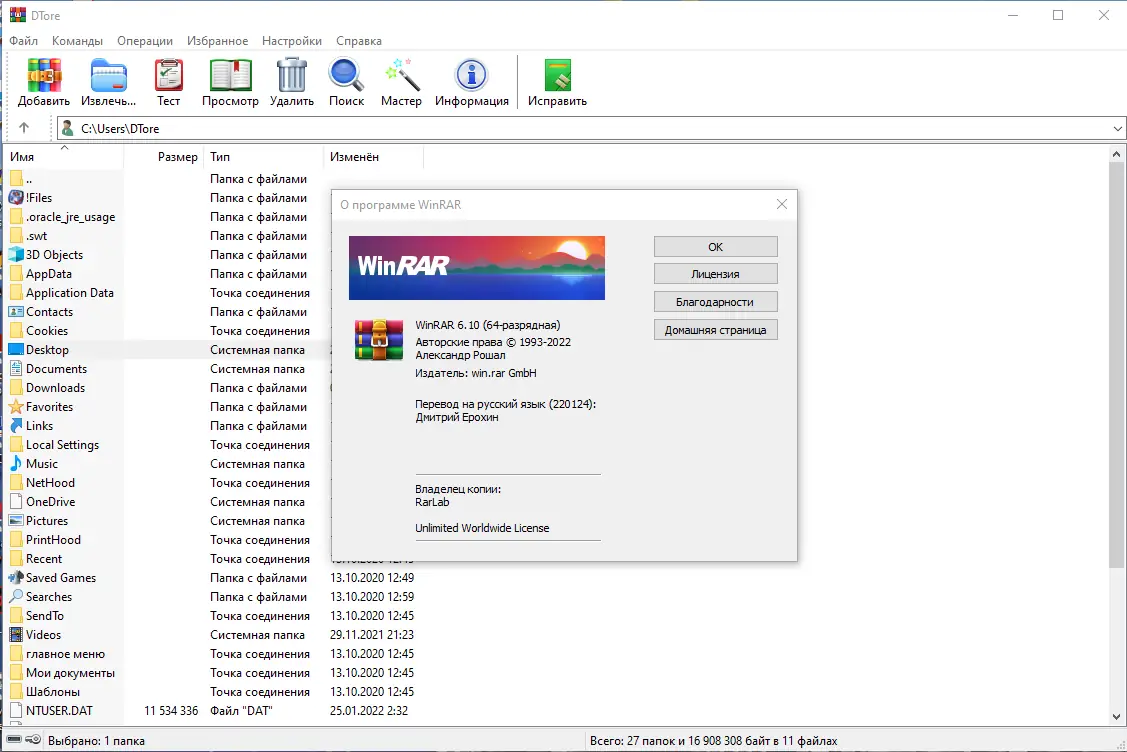Screen dimensions: 1127x752
Task: Click the file list scrollbar up arrow
Action: coord(1116,154)
